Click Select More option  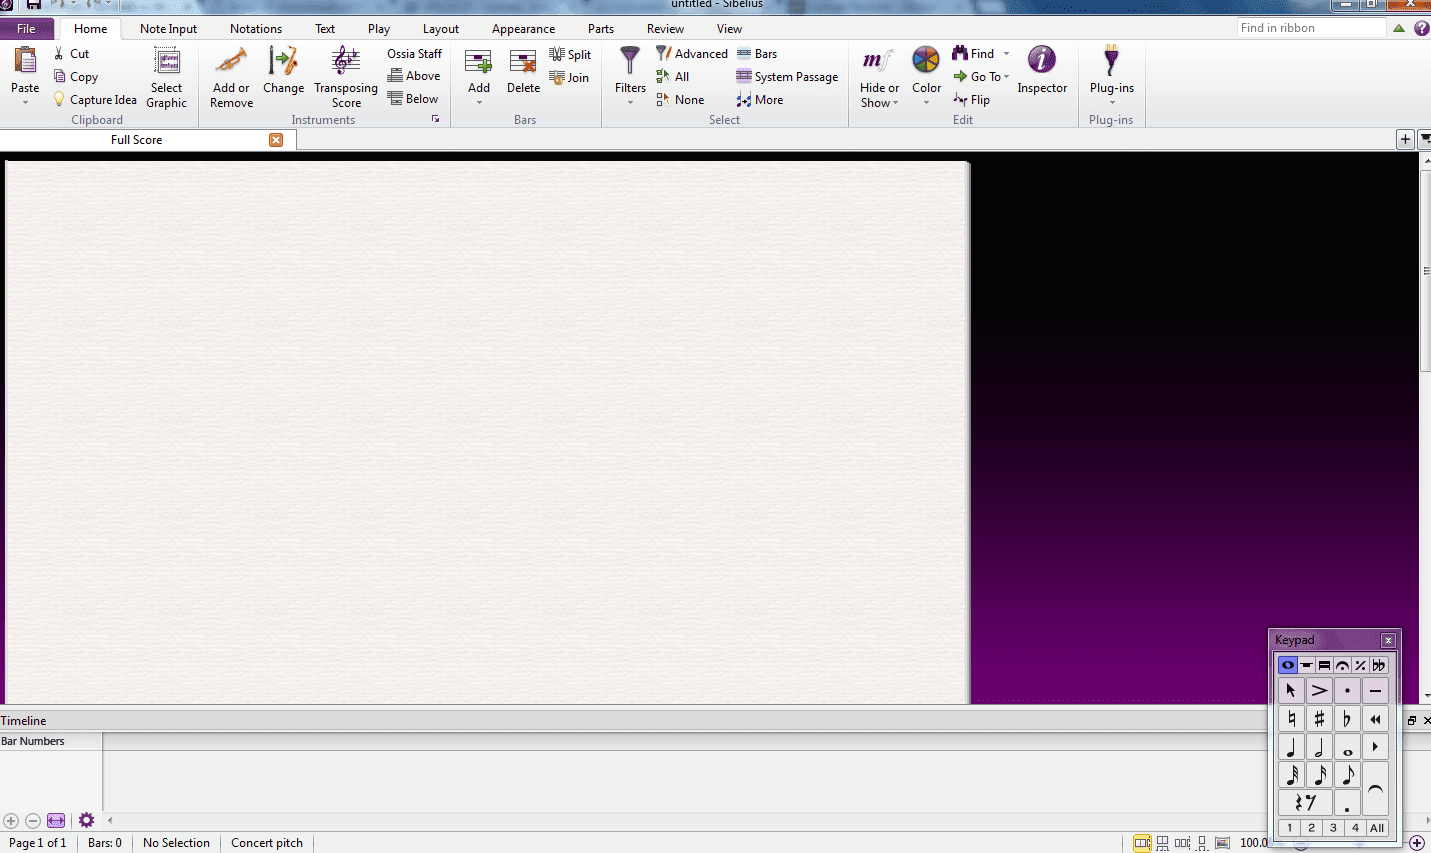click(760, 100)
